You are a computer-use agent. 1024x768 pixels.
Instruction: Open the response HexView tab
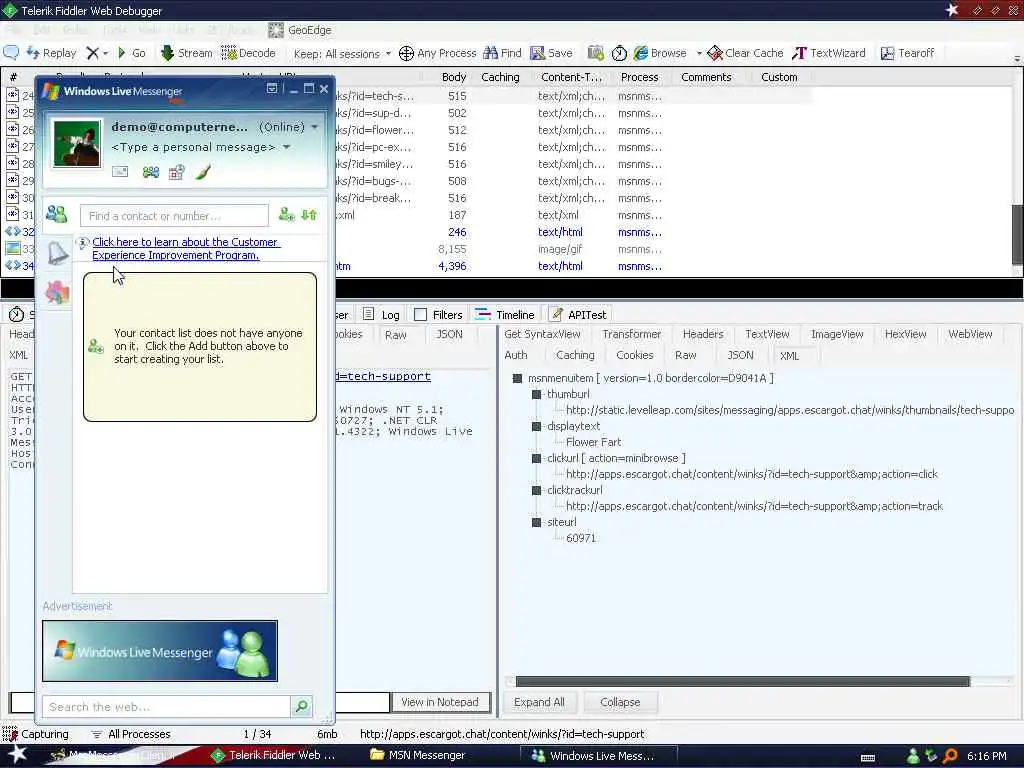pyautogui.click(x=905, y=334)
